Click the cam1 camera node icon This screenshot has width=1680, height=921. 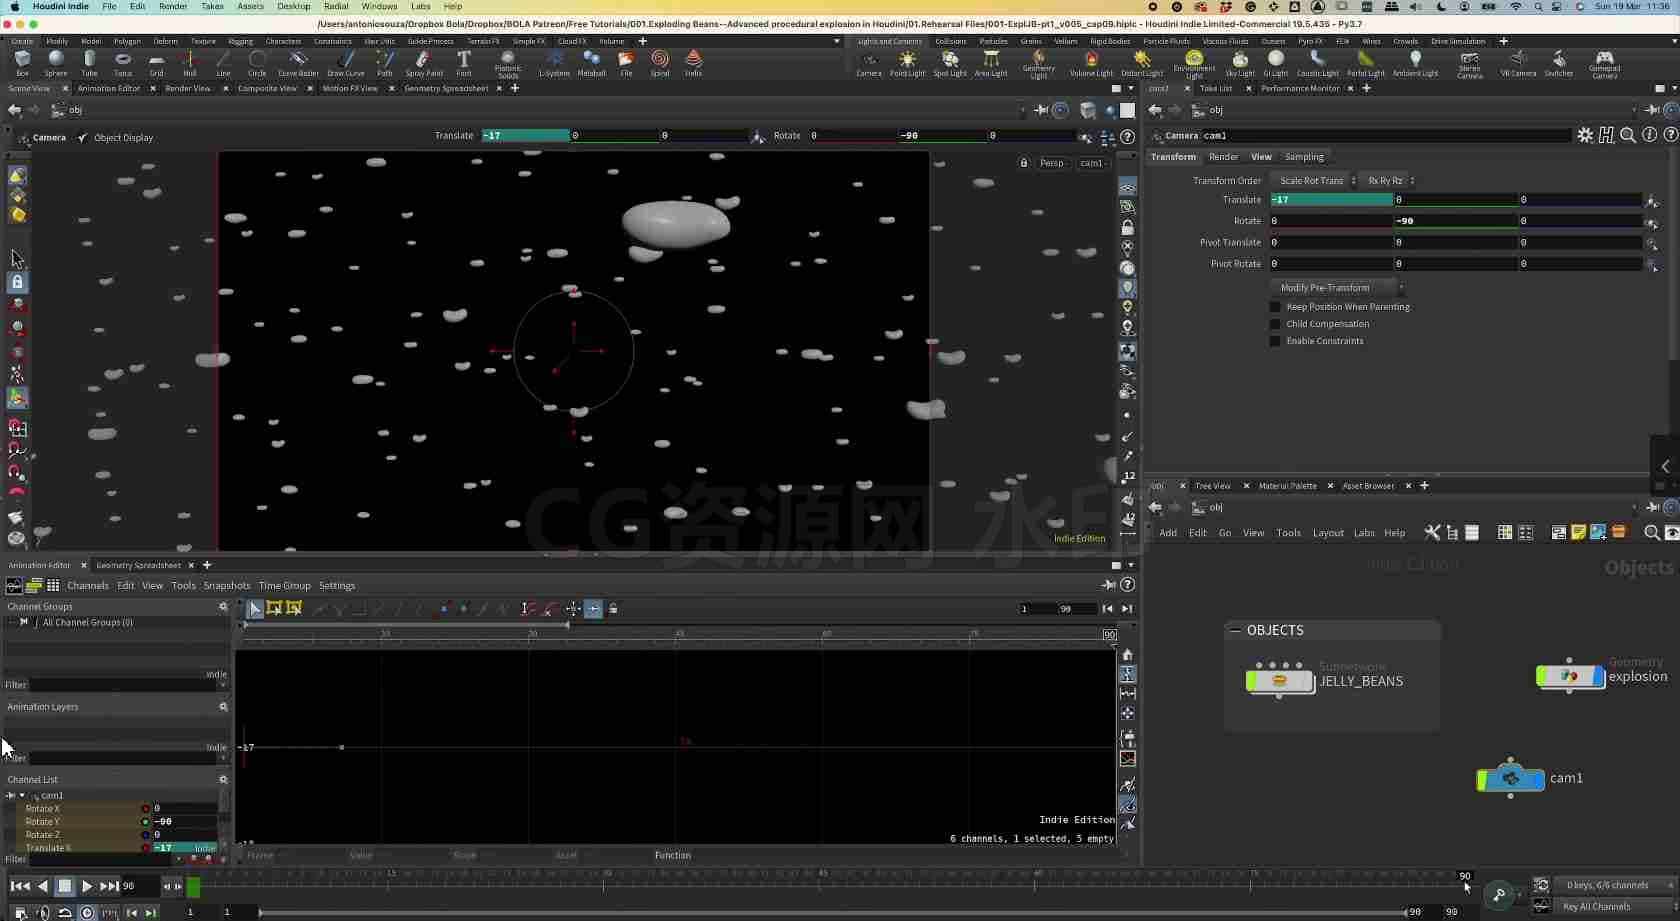point(1510,779)
